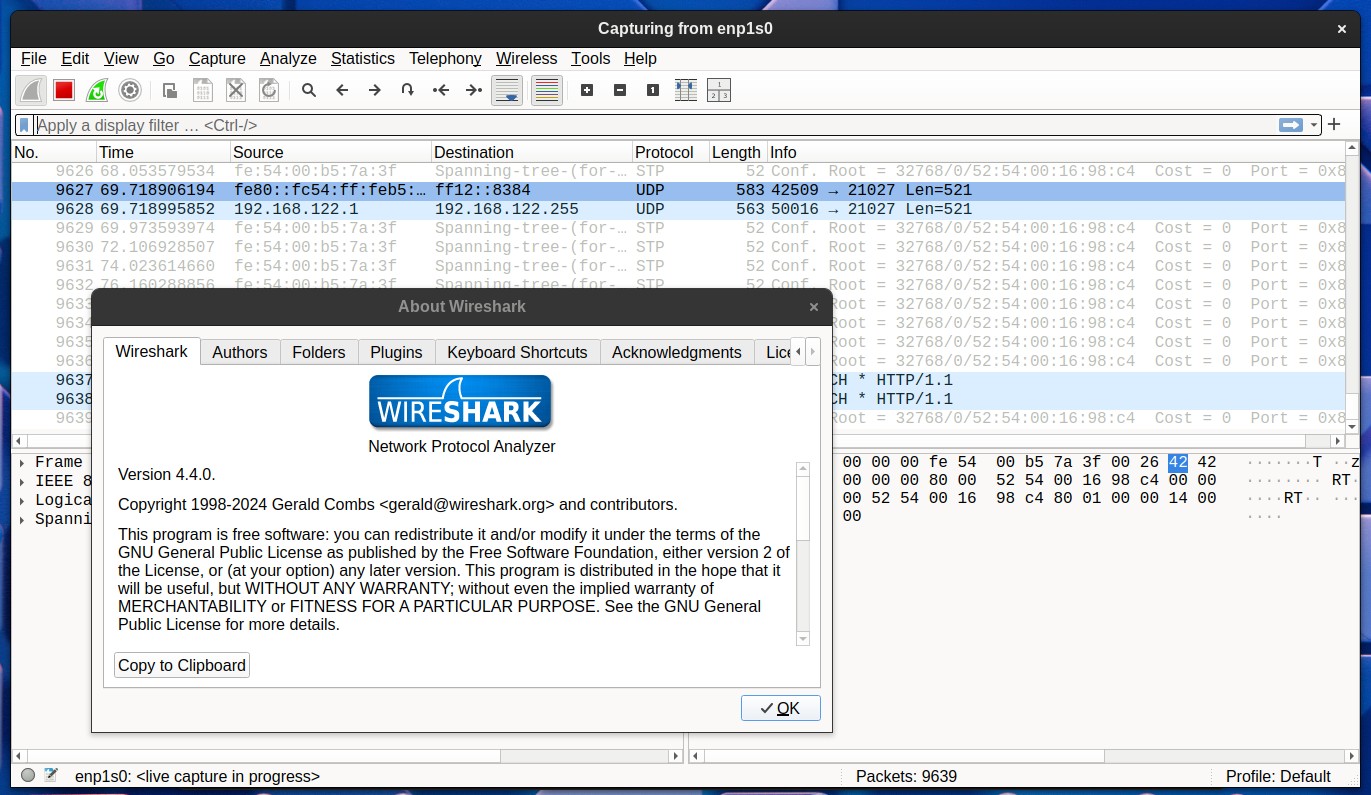Restart the current capture with the green fin icon
This screenshot has width=1371, height=795.
pyautogui.click(x=97, y=90)
